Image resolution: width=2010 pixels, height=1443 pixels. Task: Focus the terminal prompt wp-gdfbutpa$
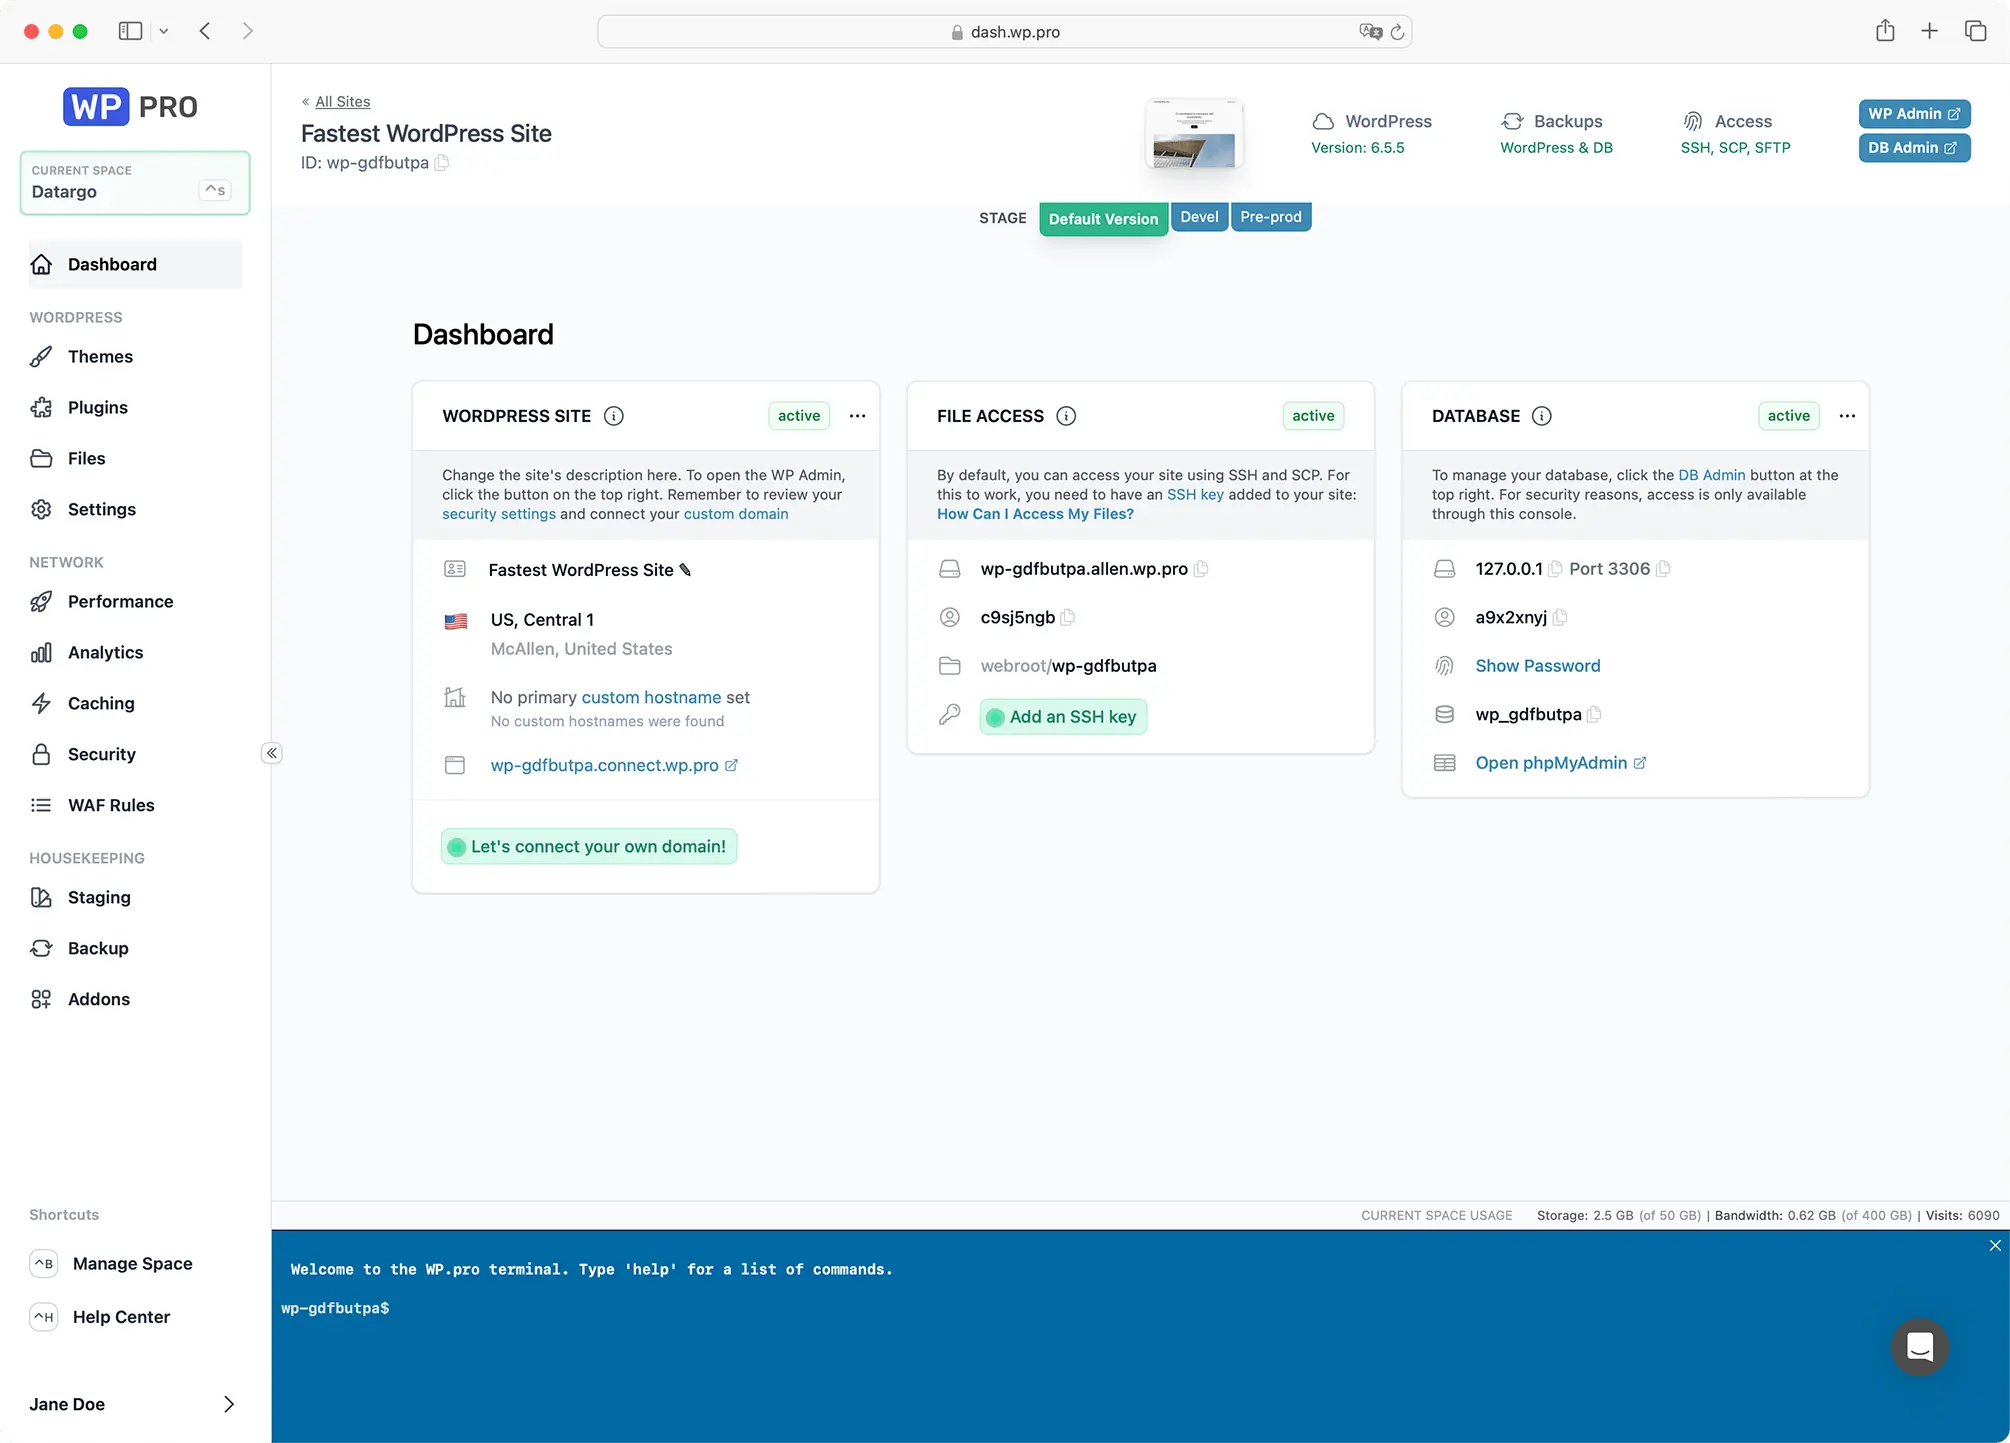tap(335, 1308)
